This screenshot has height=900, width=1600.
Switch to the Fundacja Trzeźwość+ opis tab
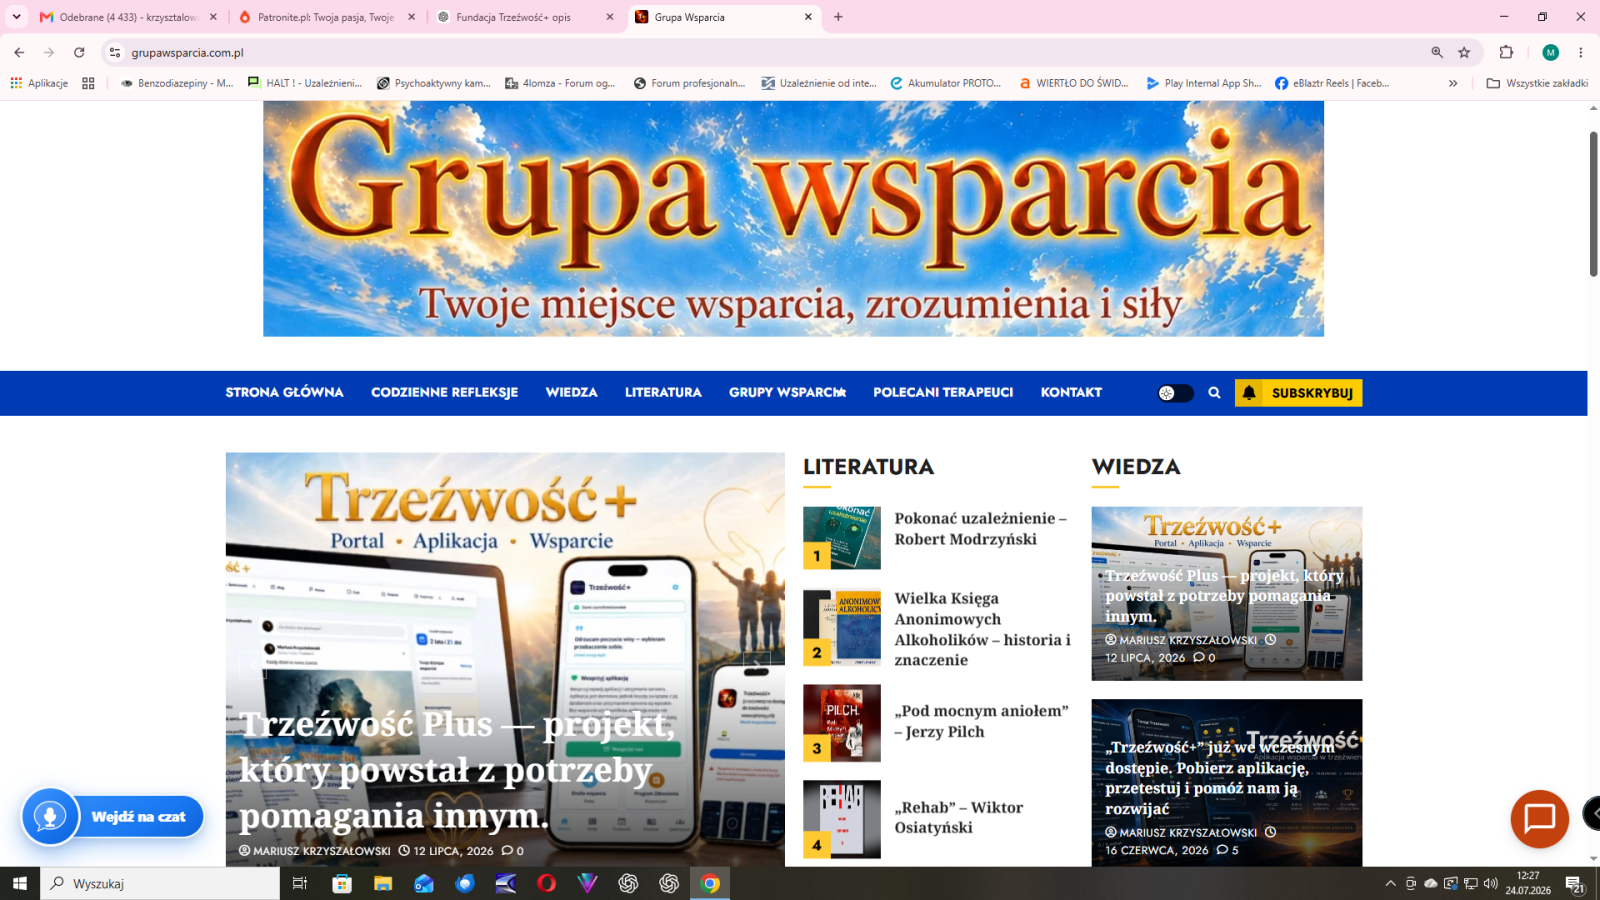tap(525, 17)
